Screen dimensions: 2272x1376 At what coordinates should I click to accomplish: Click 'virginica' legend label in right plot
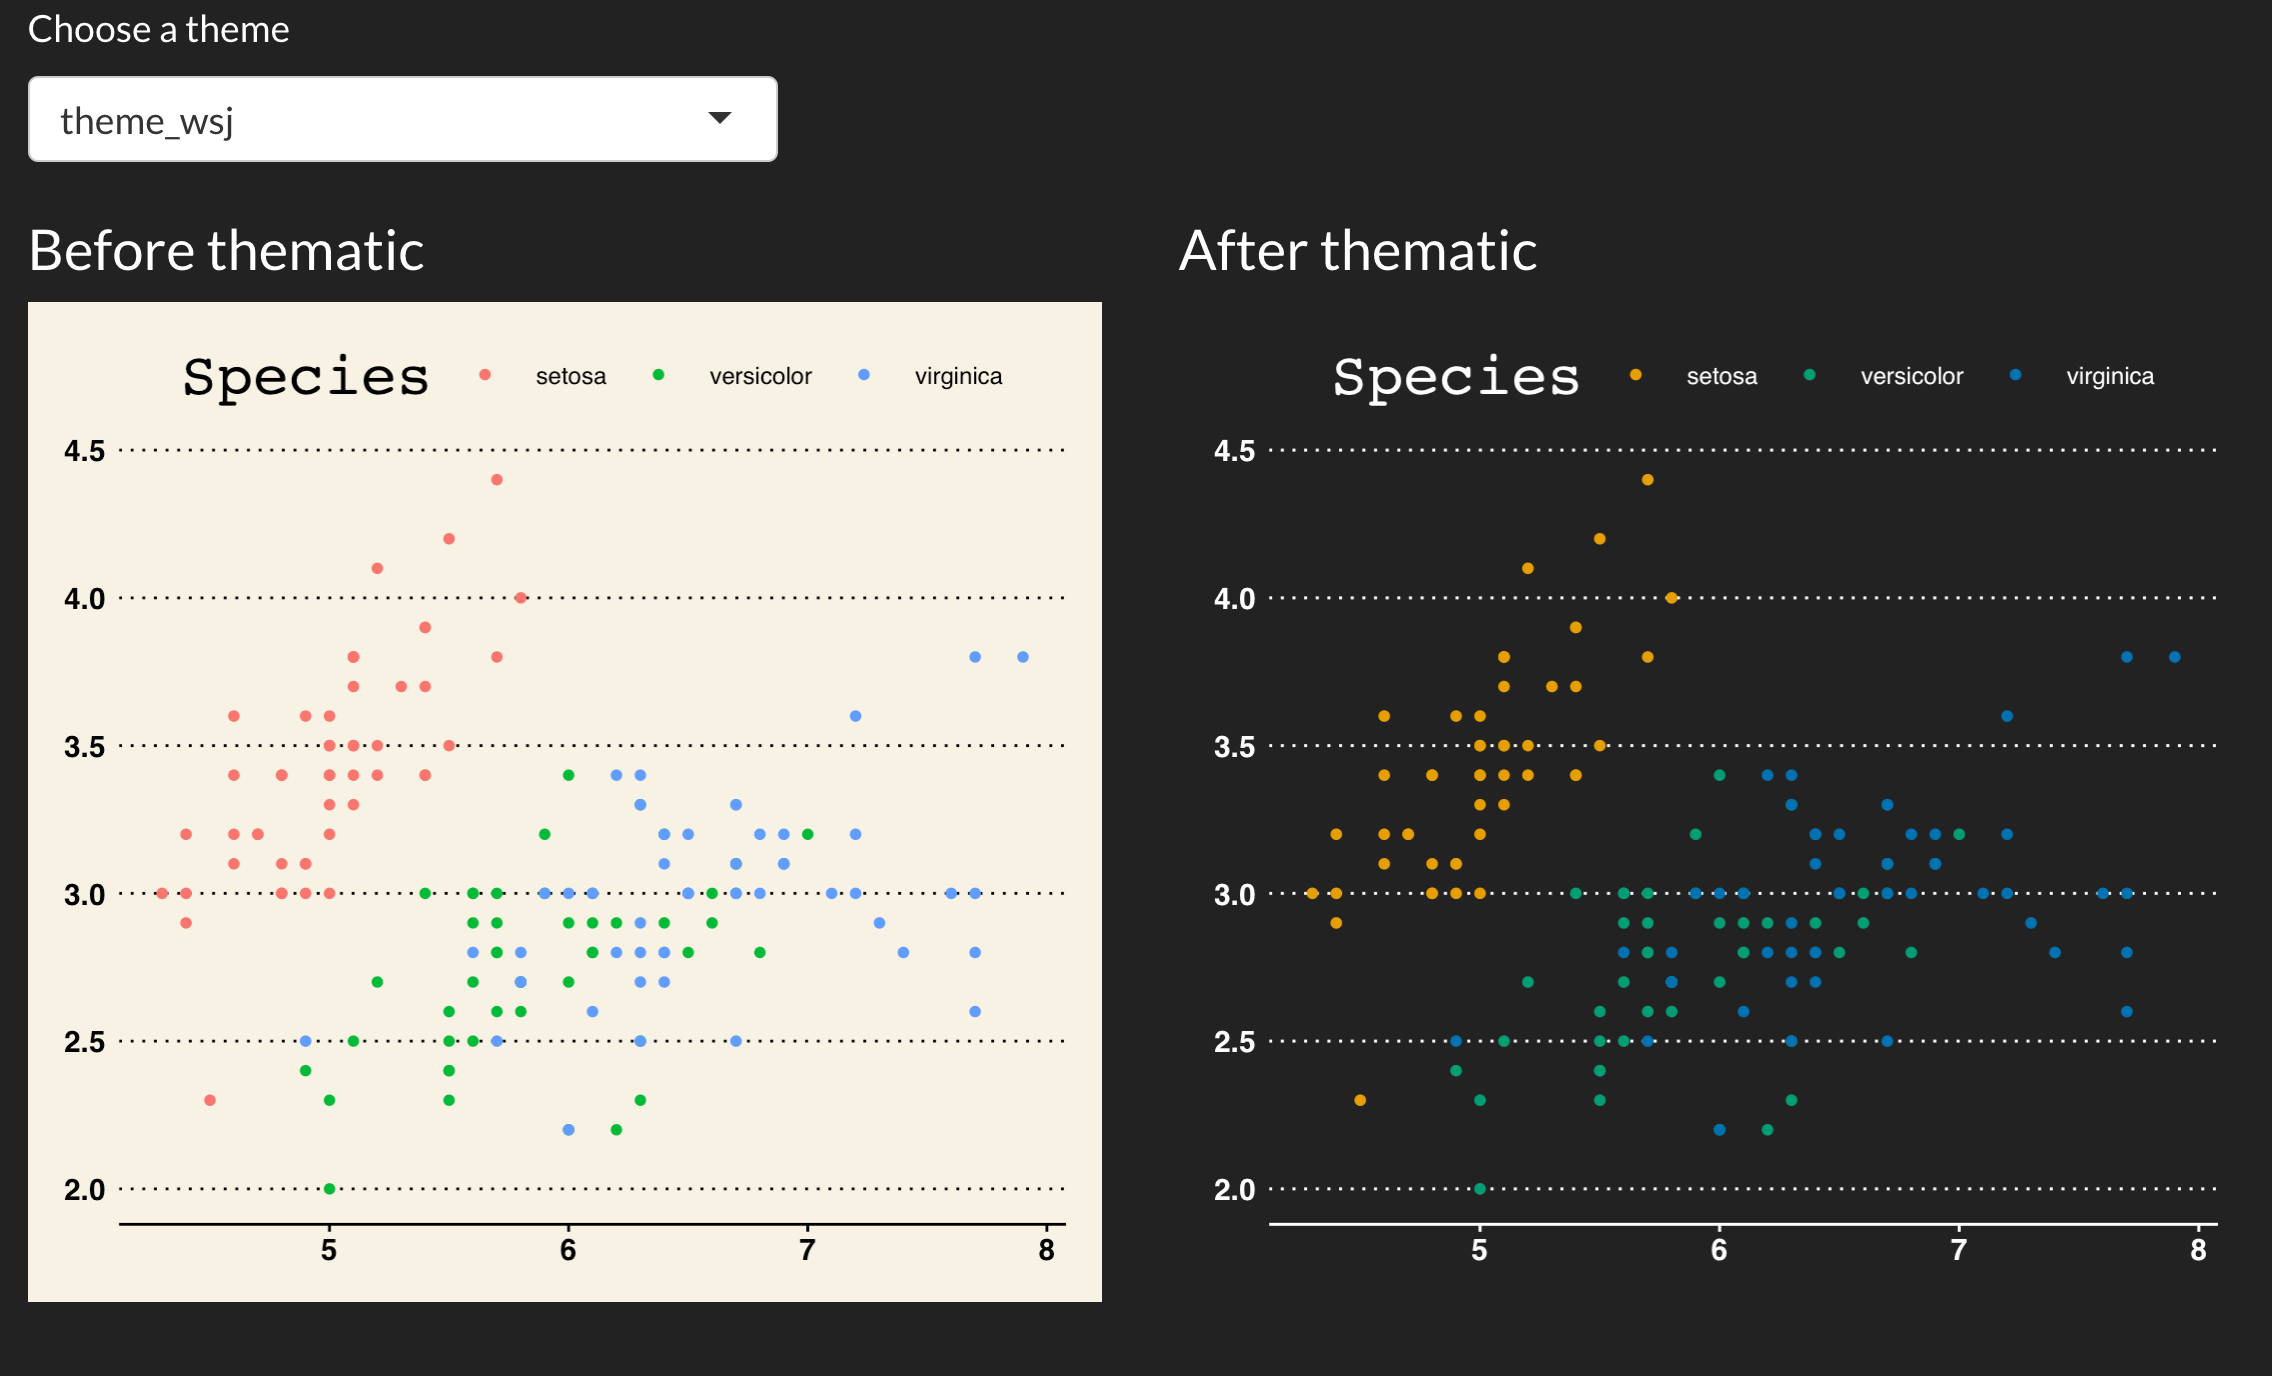pos(2110,376)
